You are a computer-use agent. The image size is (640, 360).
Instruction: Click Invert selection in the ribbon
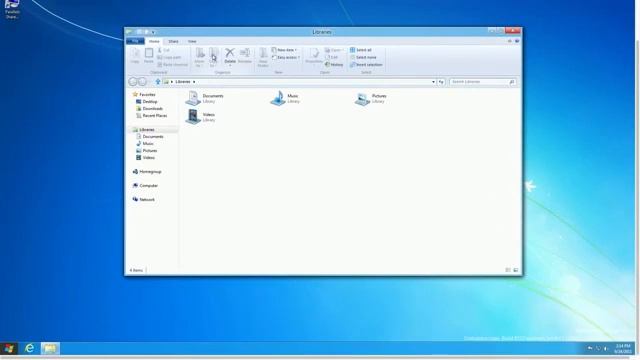click(x=366, y=65)
